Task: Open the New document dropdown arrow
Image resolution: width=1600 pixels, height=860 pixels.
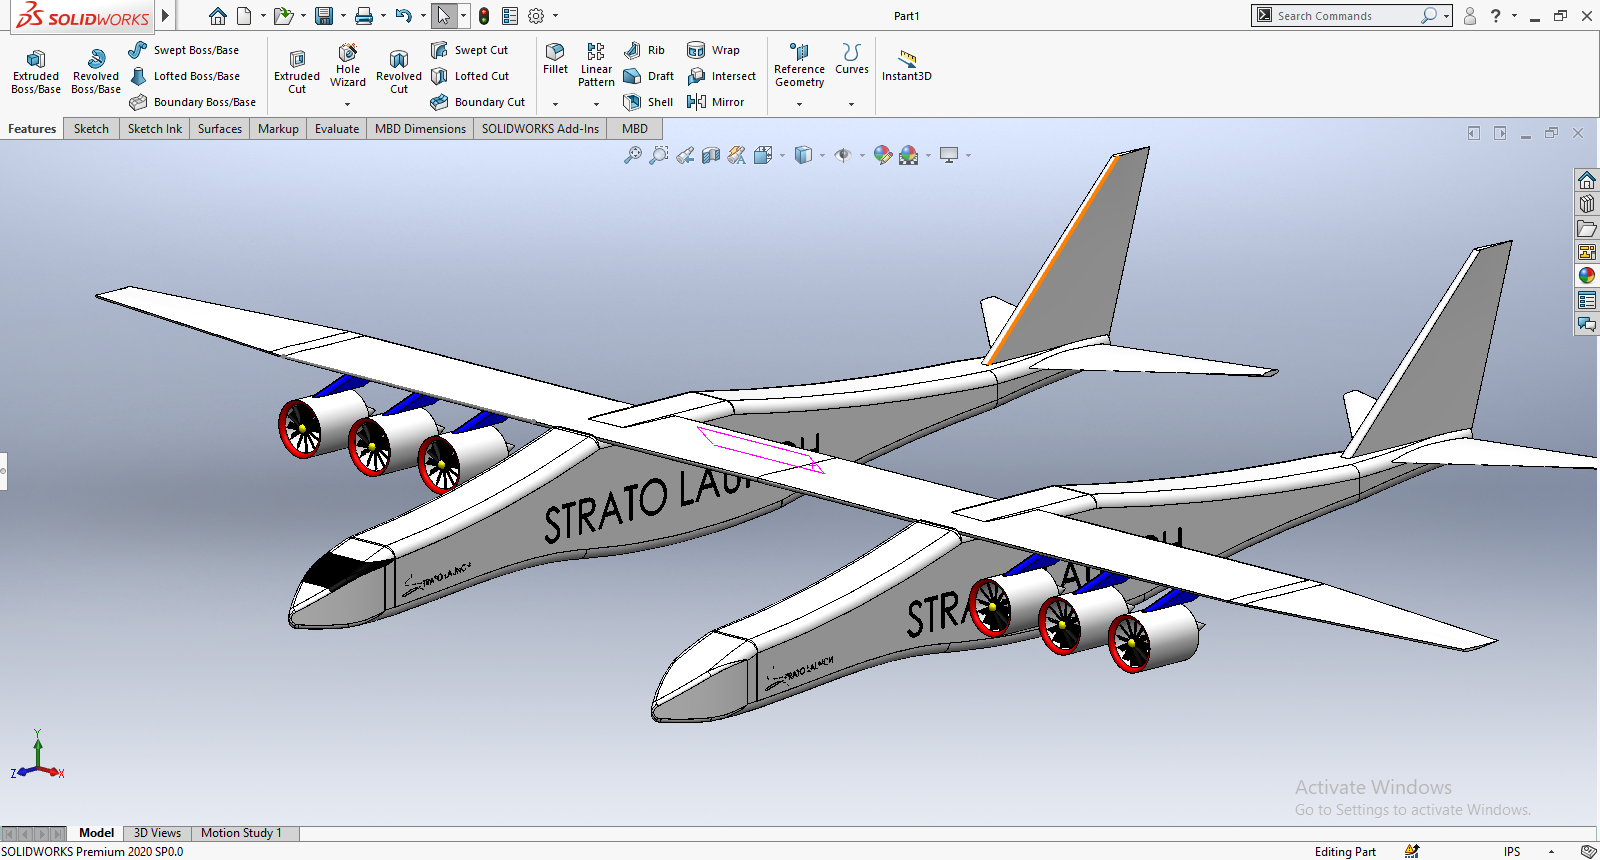Action: [x=263, y=16]
